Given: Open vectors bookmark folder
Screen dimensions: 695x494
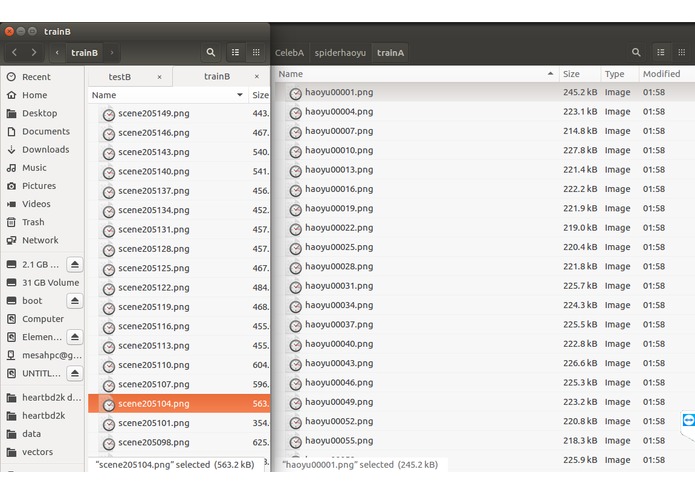Looking at the screenshot, I should (42, 452).
